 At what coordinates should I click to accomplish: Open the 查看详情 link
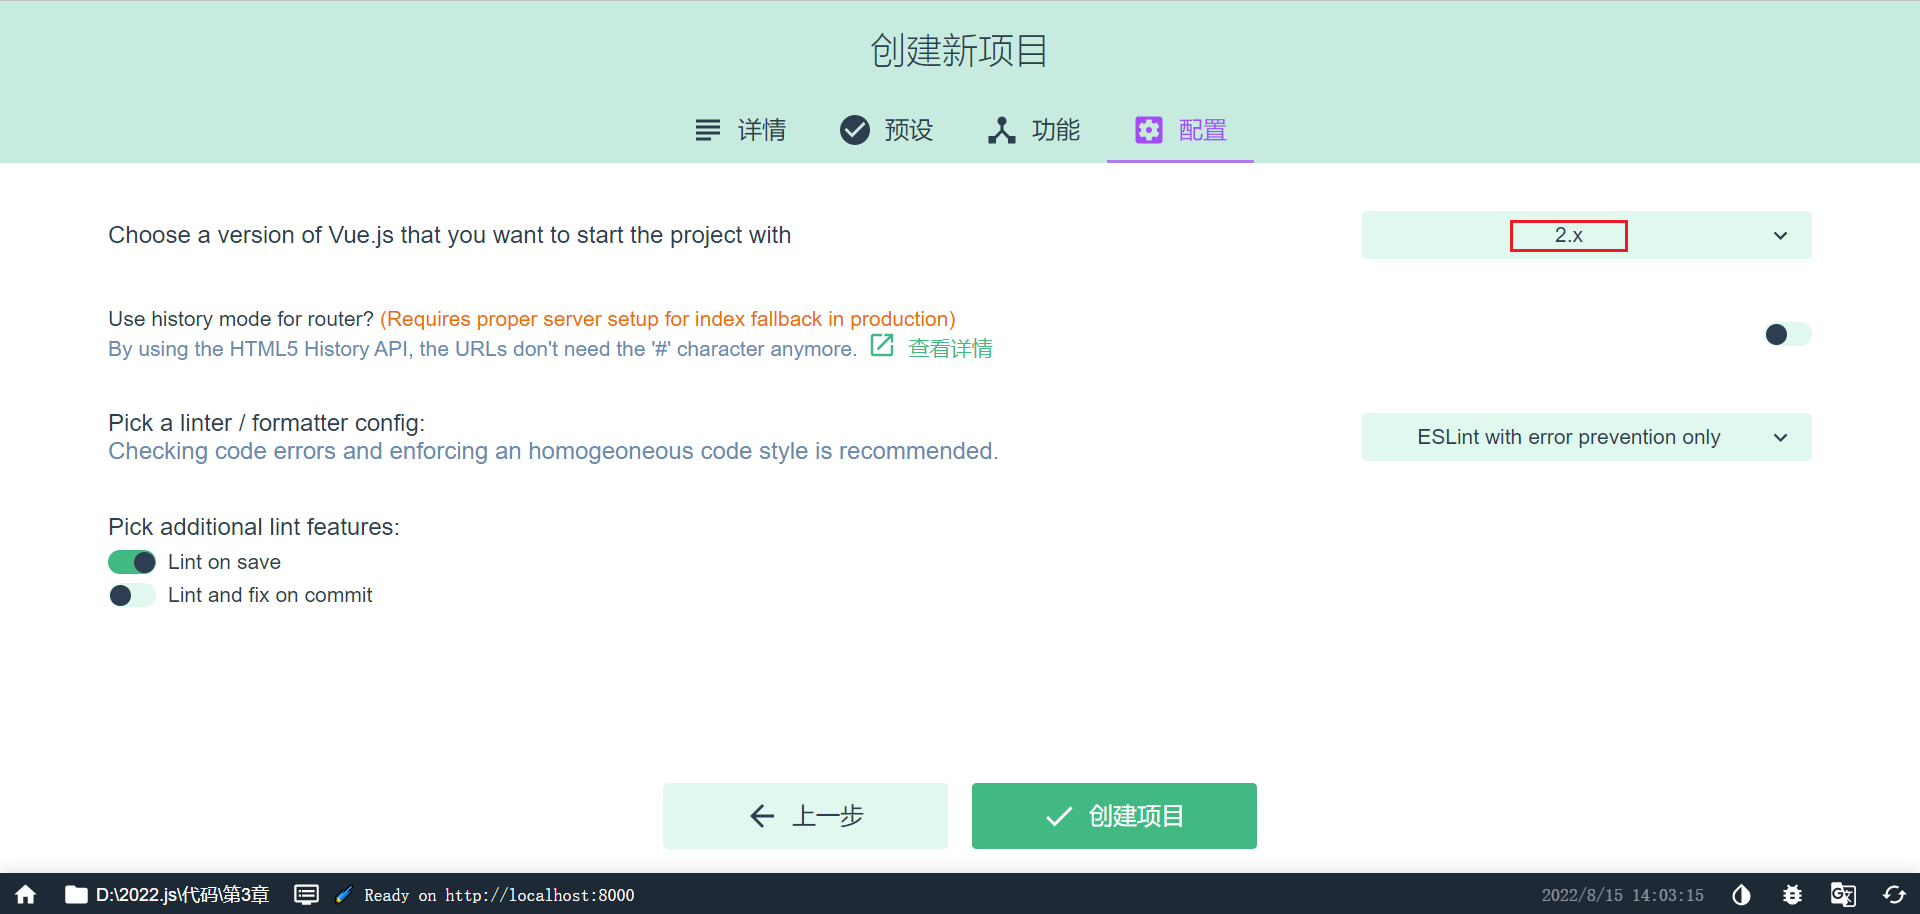(950, 348)
